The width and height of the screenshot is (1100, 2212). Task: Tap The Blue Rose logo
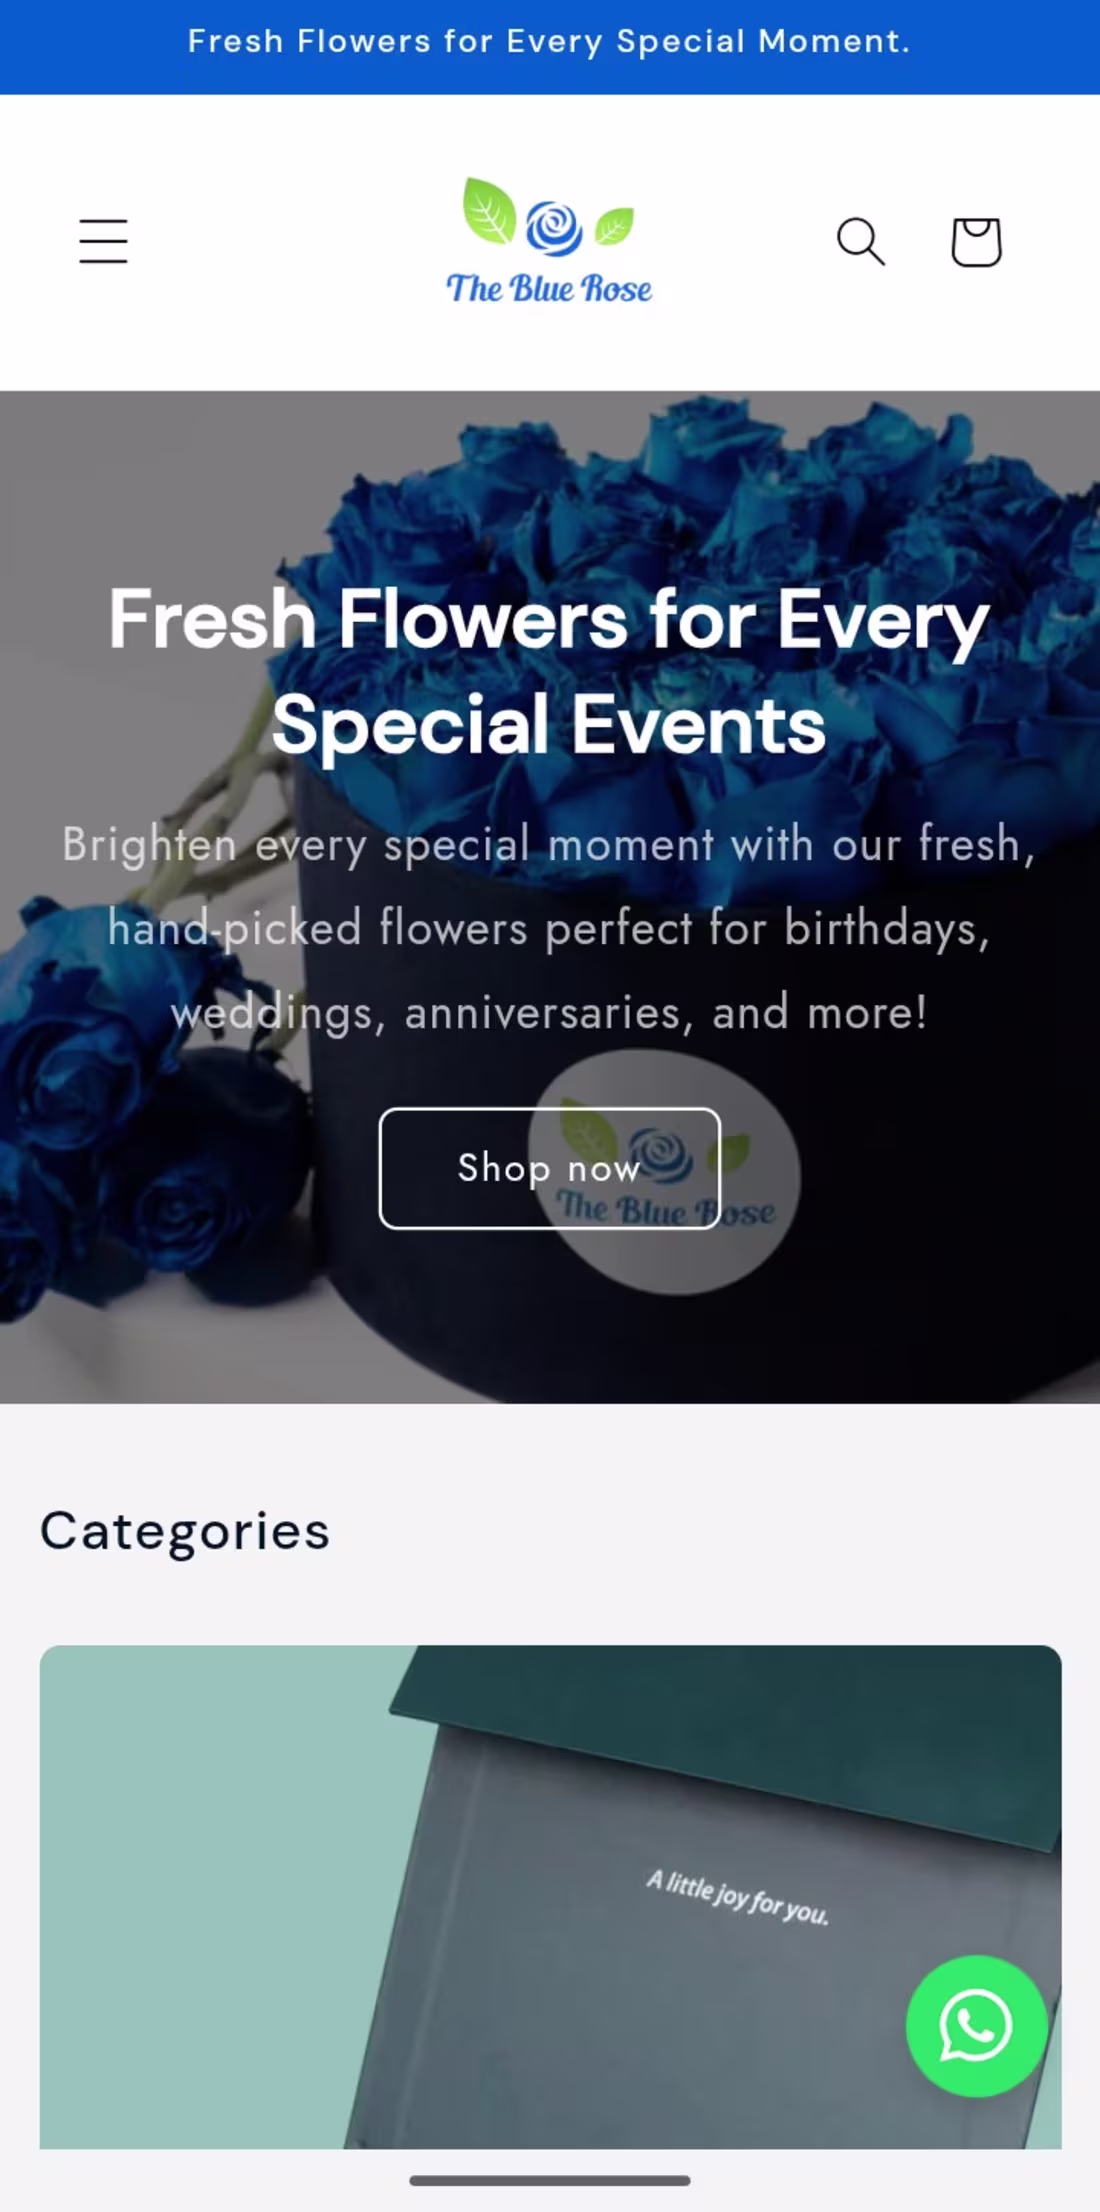[x=548, y=240]
